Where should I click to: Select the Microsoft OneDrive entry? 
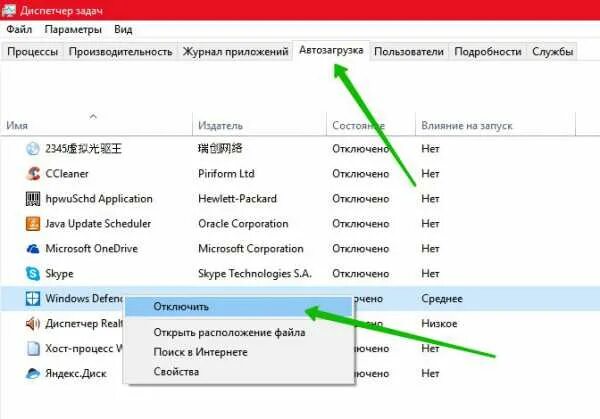[x=91, y=249]
